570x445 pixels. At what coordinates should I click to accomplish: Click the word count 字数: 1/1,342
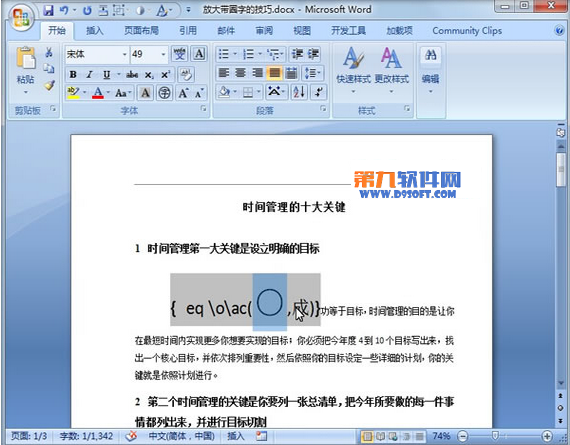[x=86, y=436]
